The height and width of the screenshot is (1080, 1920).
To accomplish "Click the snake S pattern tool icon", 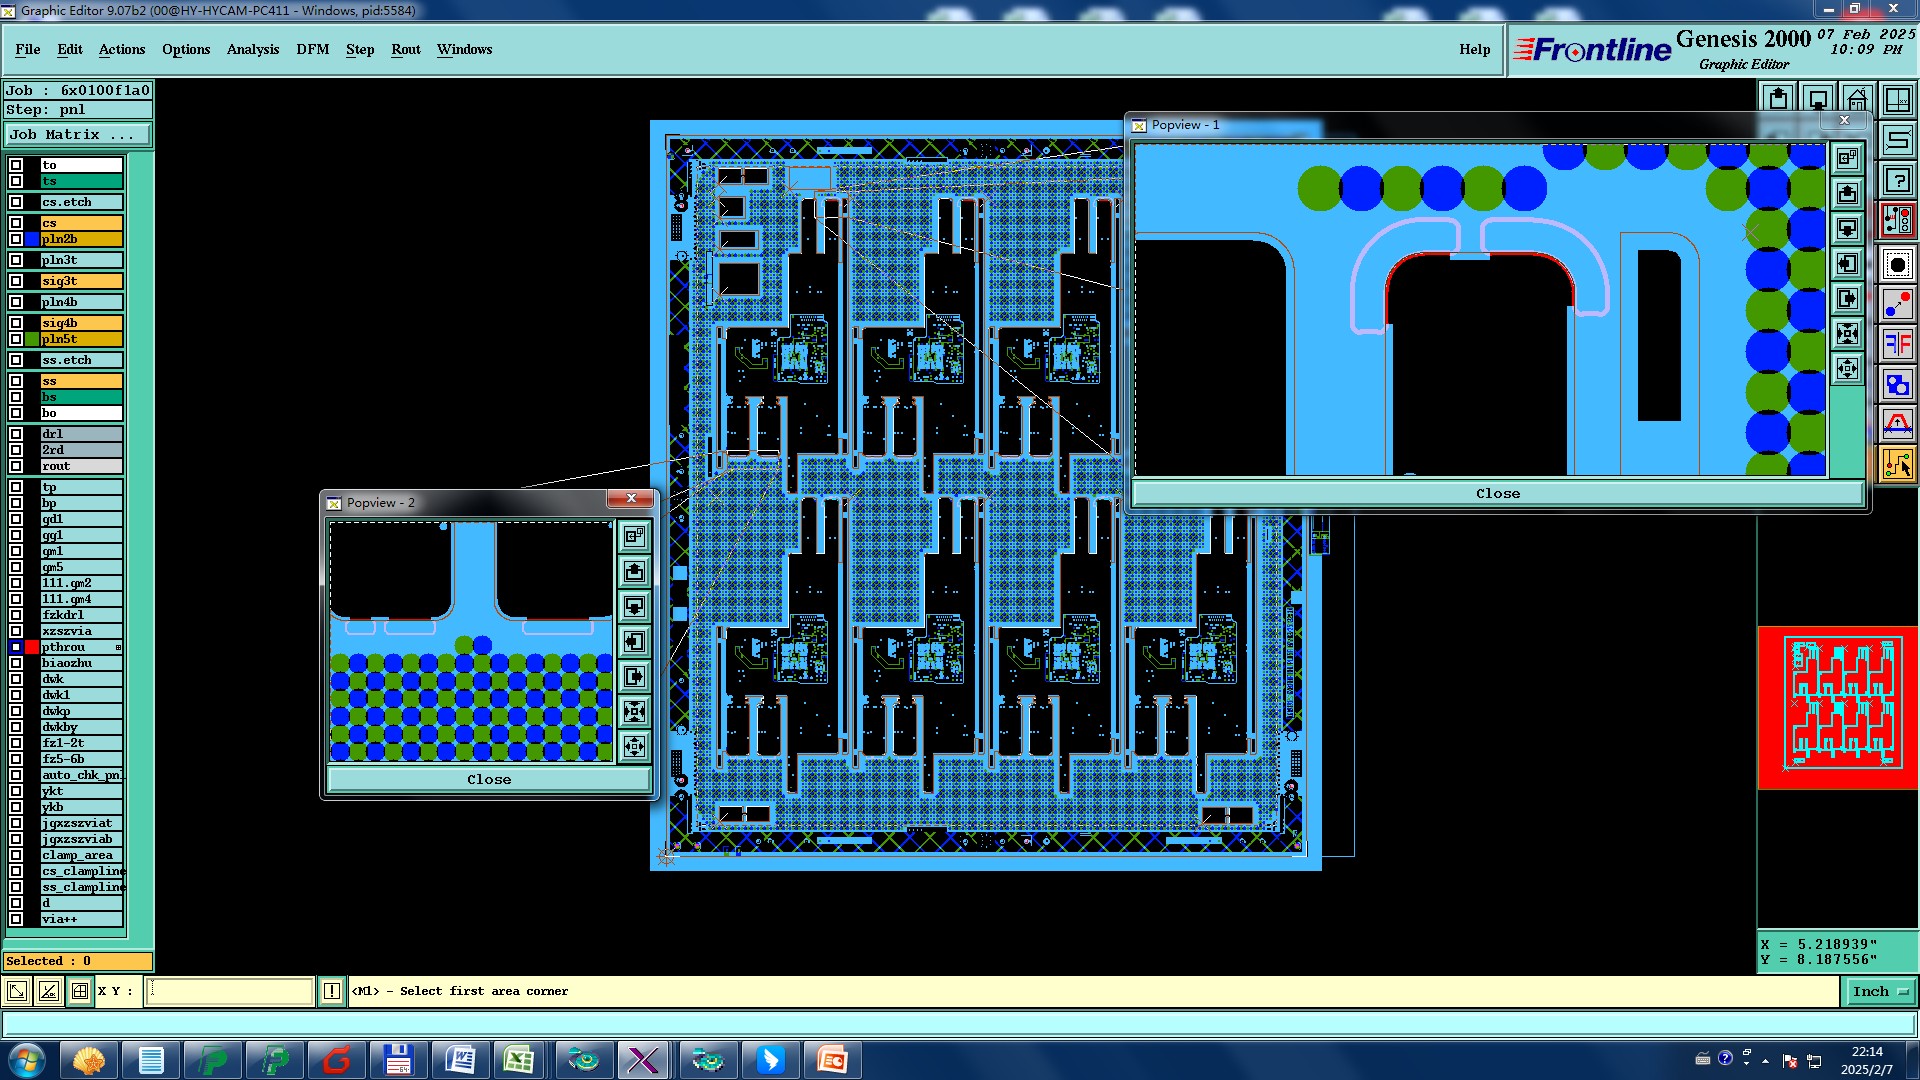I will pyautogui.click(x=1897, y=140).
